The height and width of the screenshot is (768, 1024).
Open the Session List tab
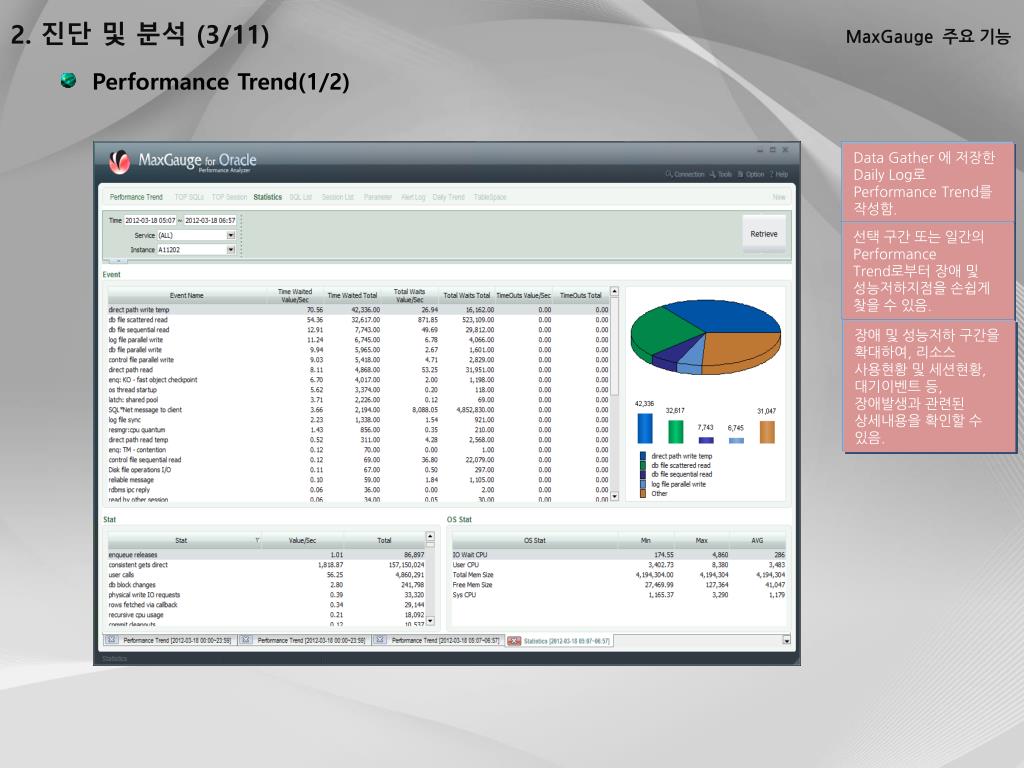[338, 197]
